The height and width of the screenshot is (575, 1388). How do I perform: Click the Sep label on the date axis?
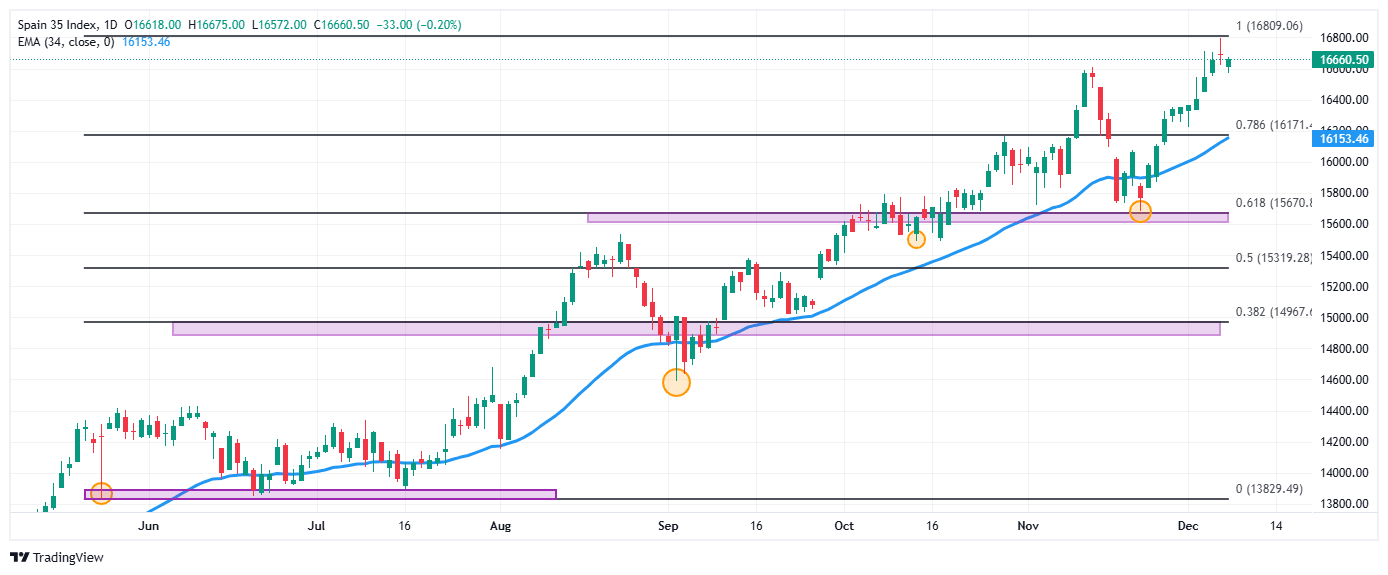pyautogui.click(x=669, y=524)
